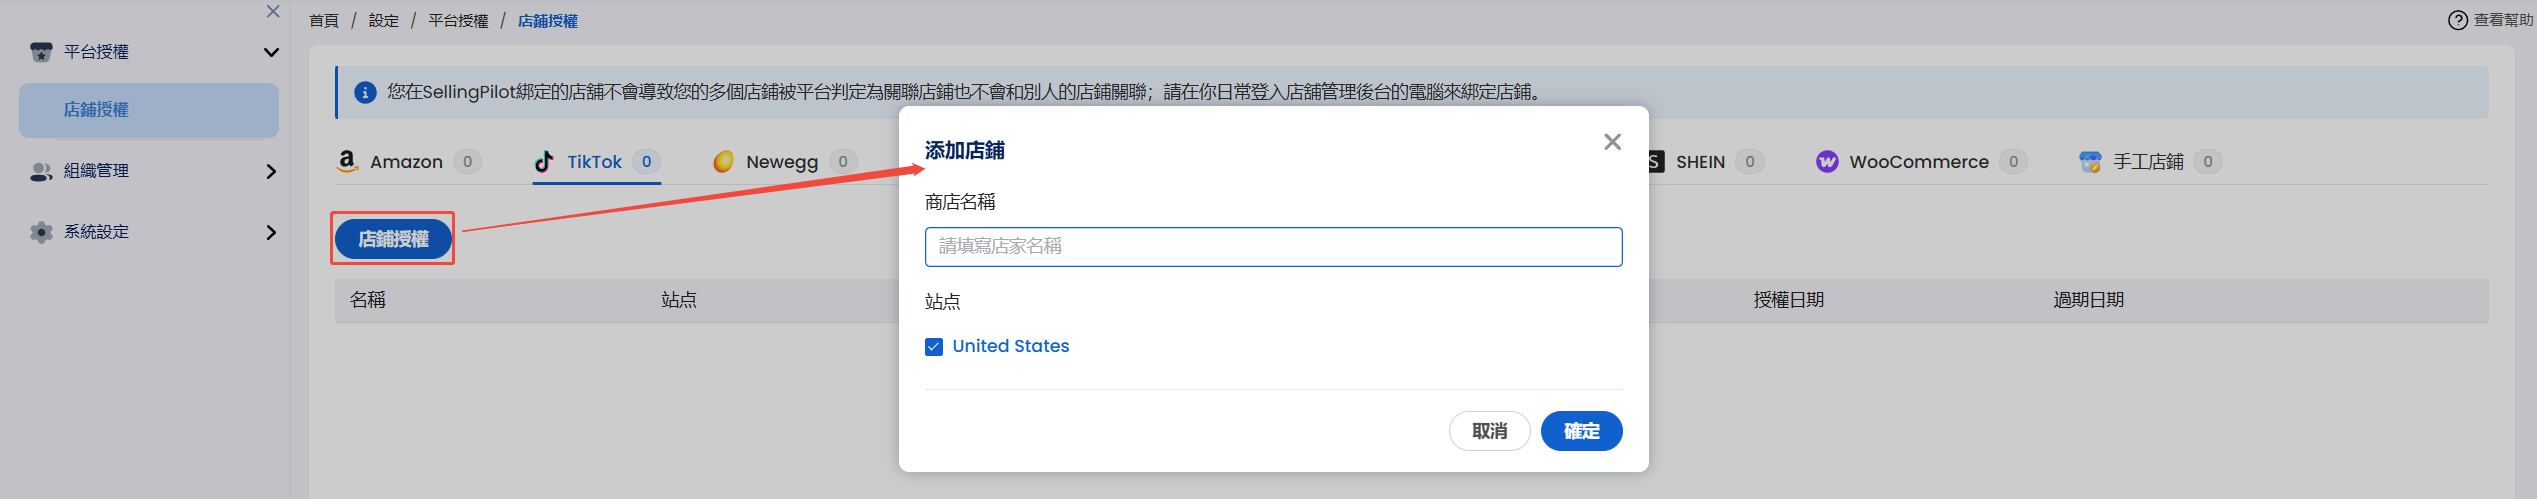Click the 添加店鋪 dialog title

(x=964, y=150)
